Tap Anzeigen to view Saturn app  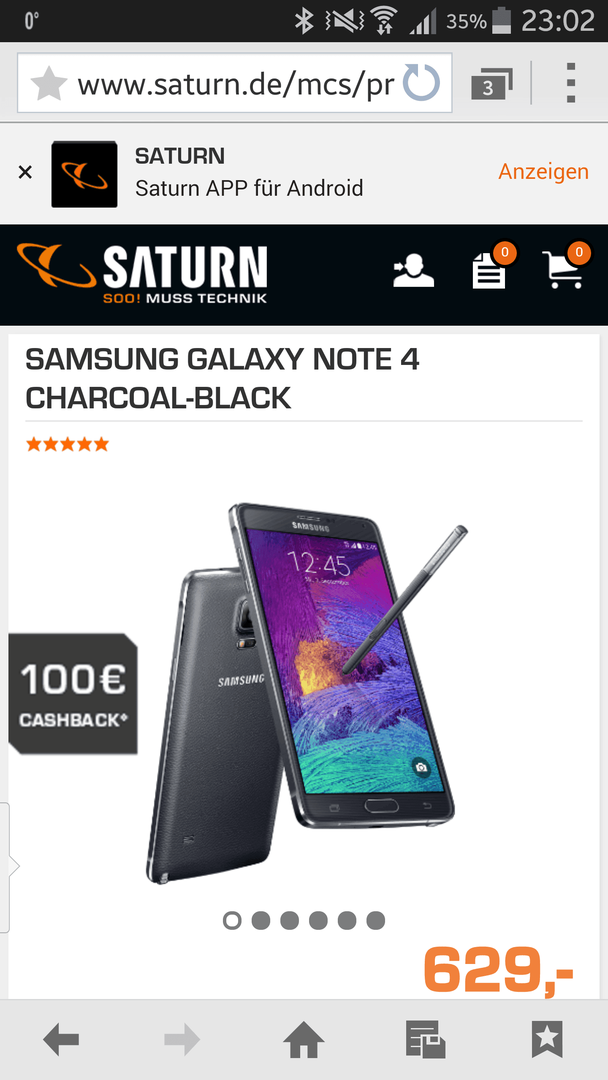pyautogui.click(x=543, y=172)
